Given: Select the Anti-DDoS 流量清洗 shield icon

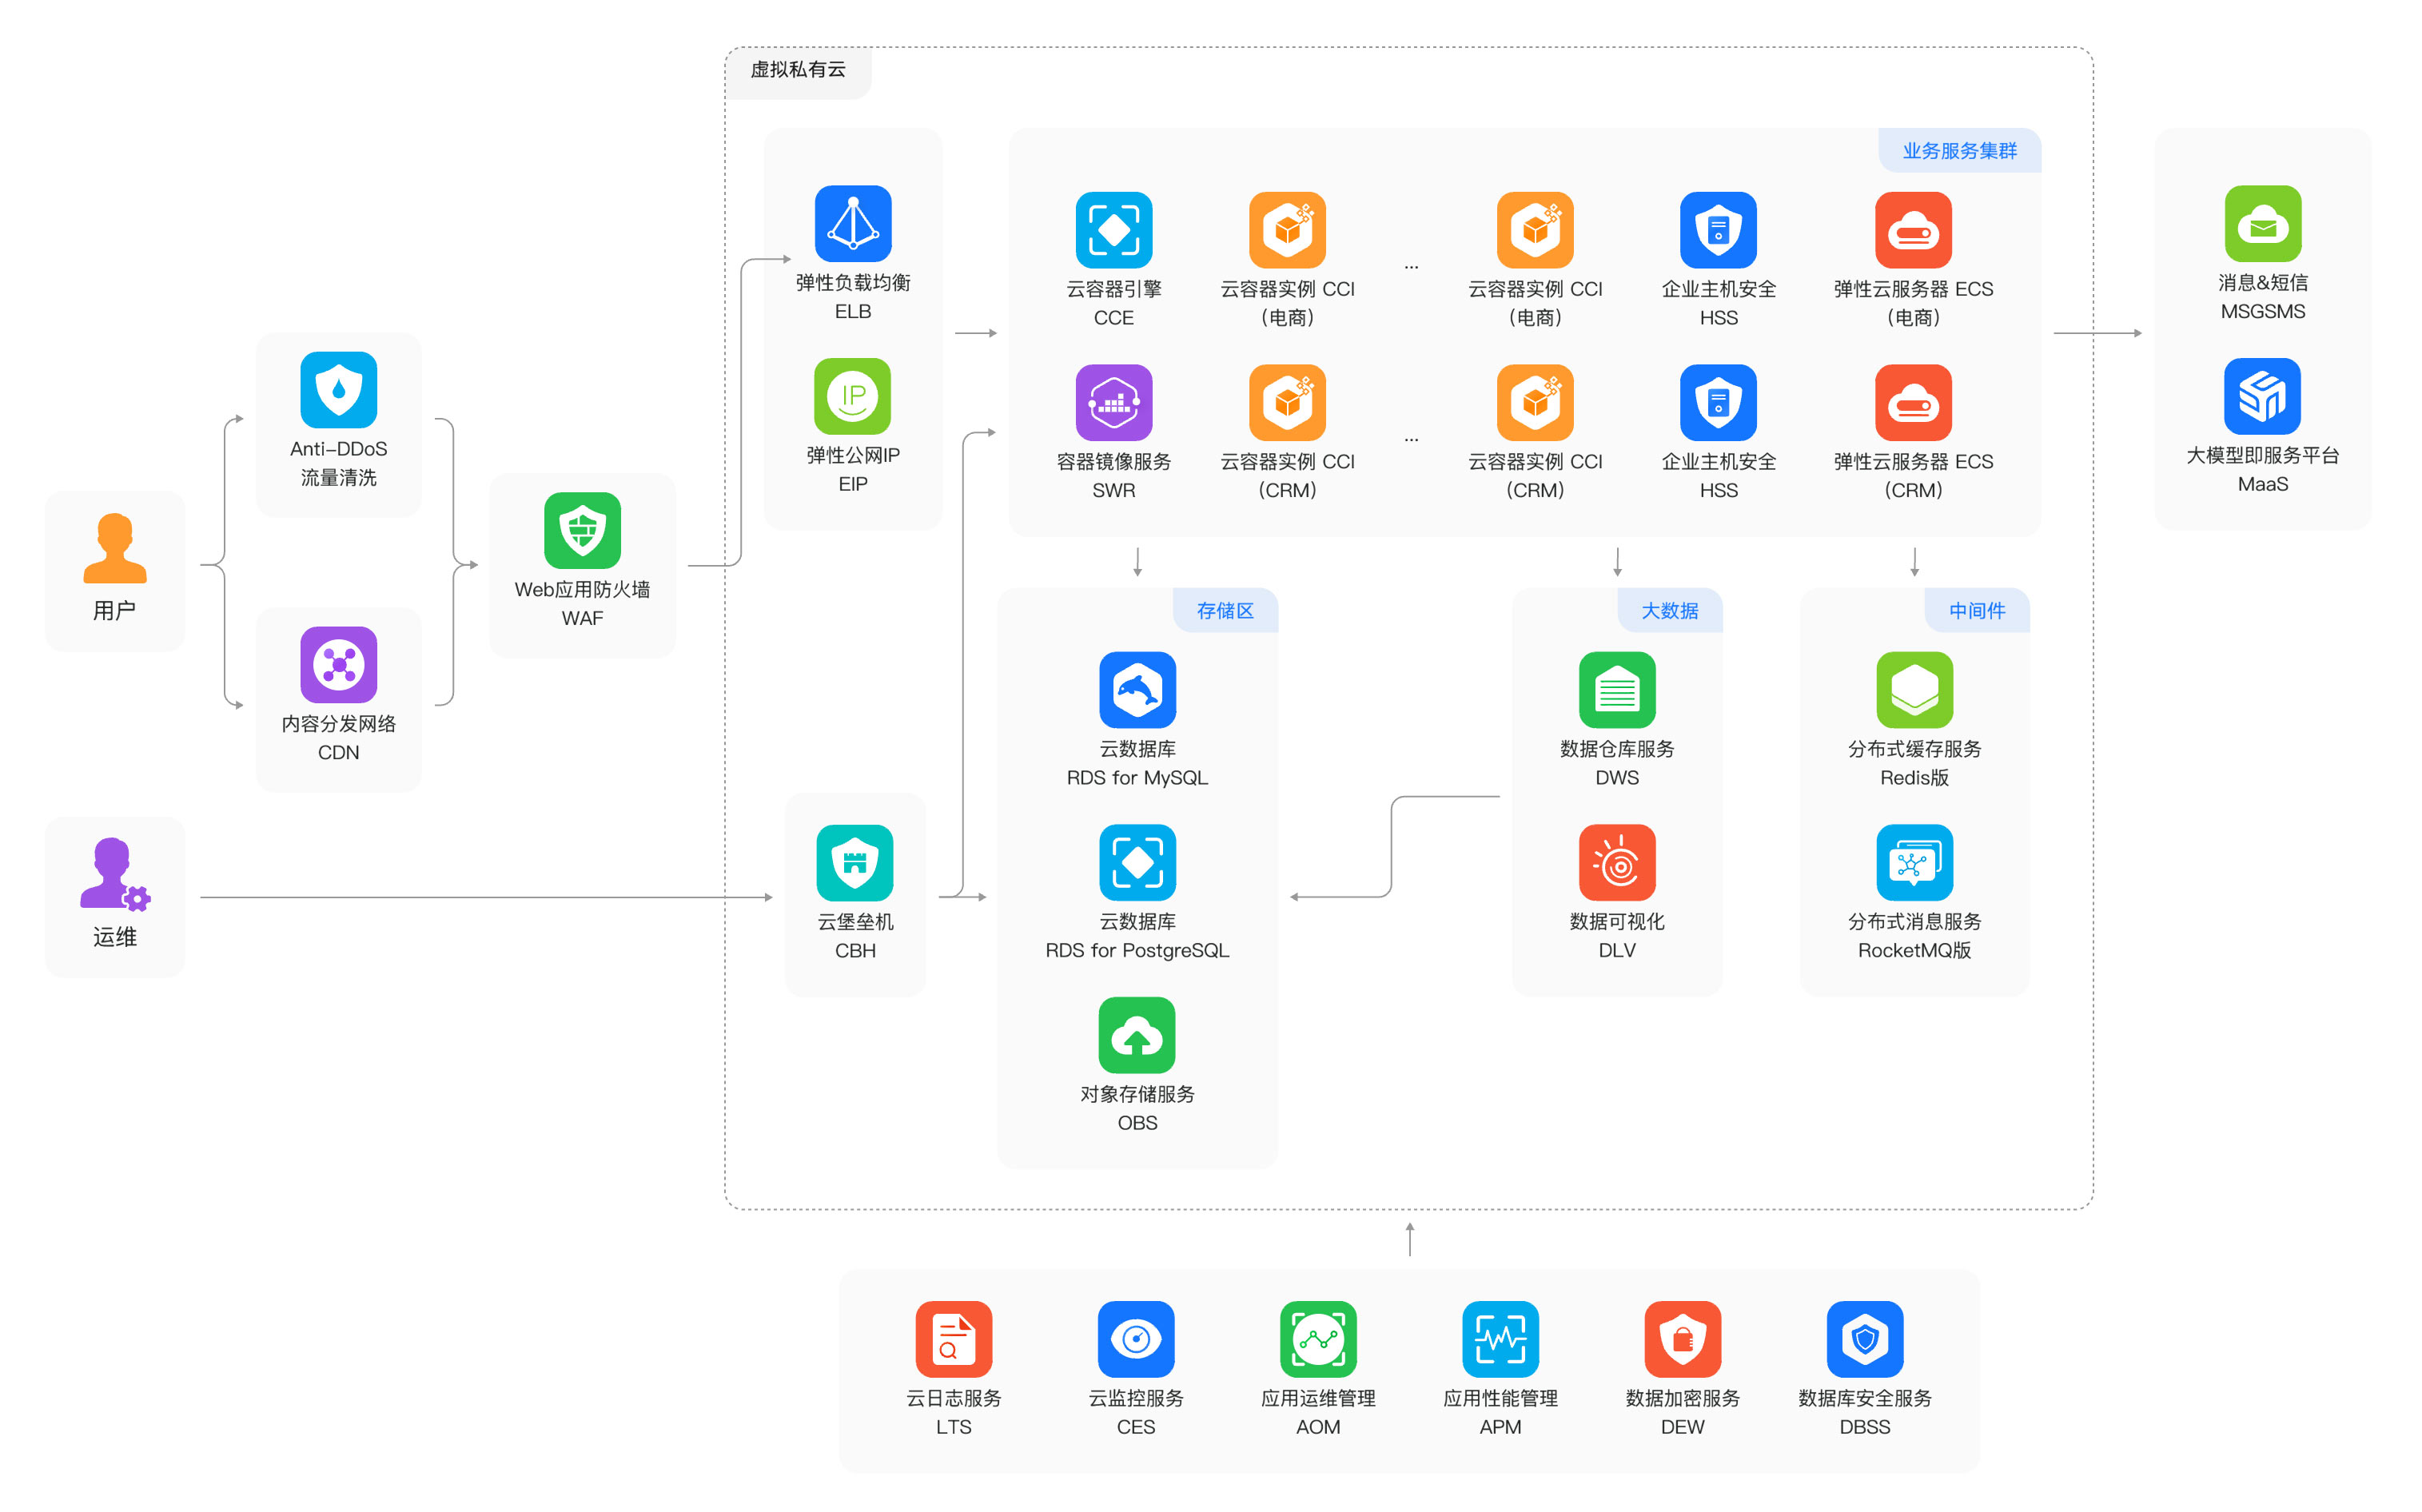Looking at the screenshot, I should coord(338,390).
